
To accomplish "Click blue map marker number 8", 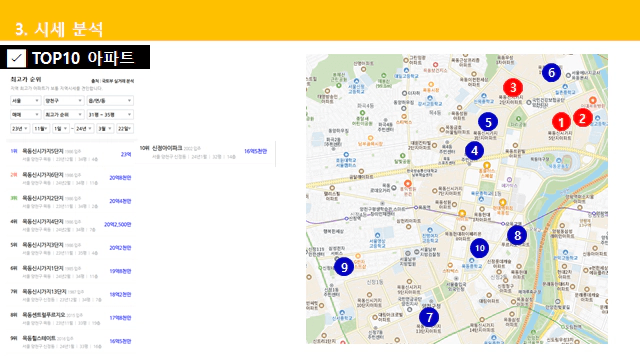I will 517,235.
